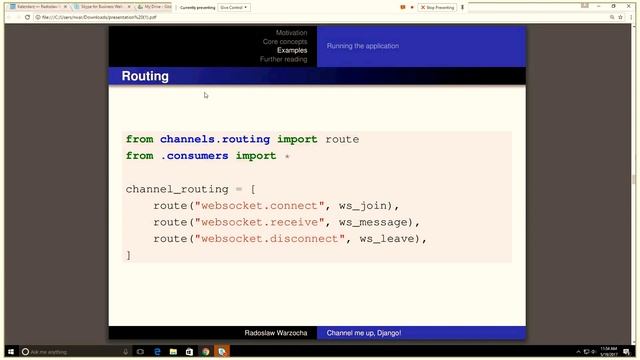Image resolution: width=640 pixels, height=360 pixels.
Task: Click the pin icon on the presenting bar
Action: [462, 7]
